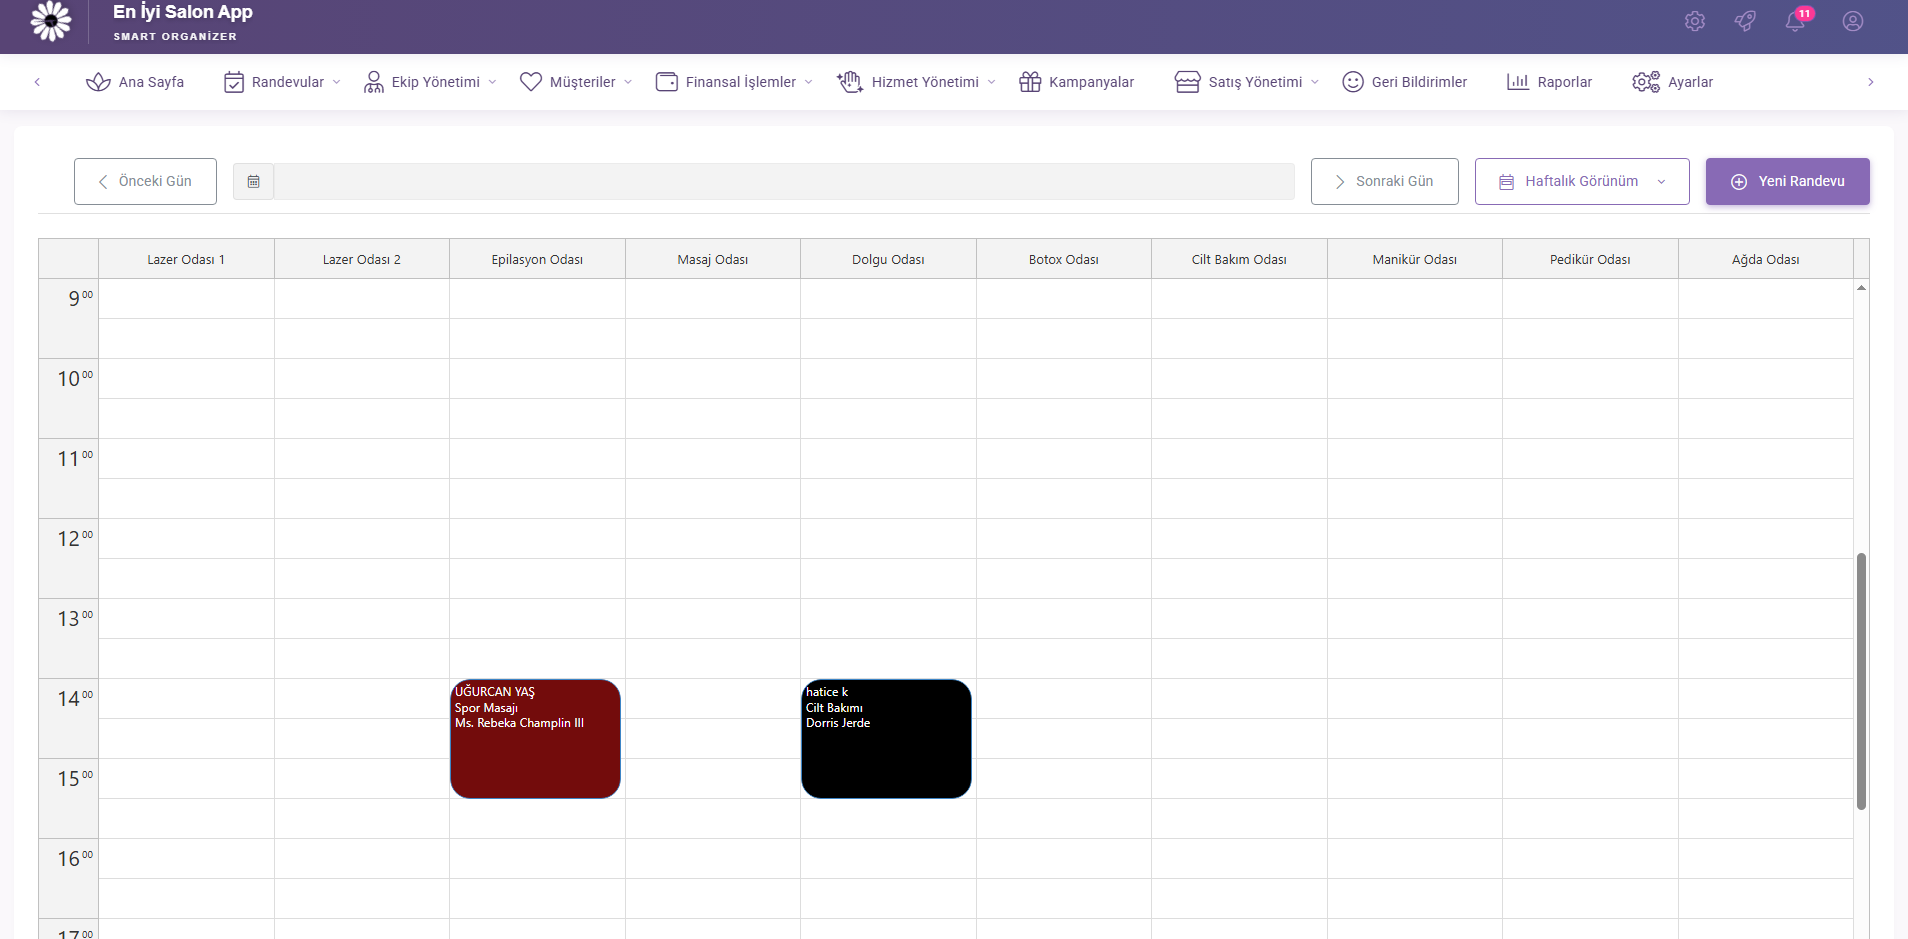Open the Raporlar section
Image resolution: width=1908 pixels, height=939 pixels.
(x=1549, y=82)
